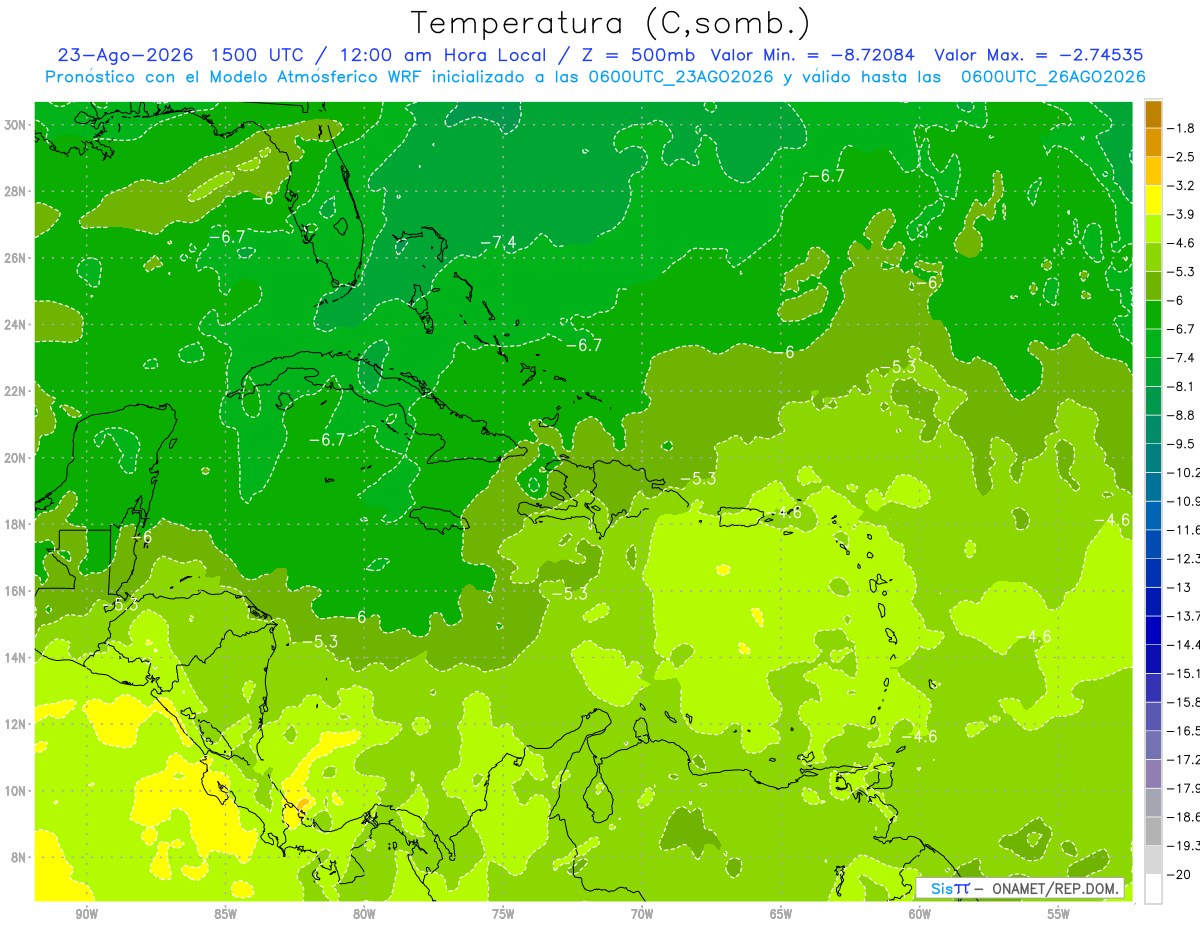Click the title "Temperatura (C,somb.)"
The image size is (1200, 927).
(611, 24)
